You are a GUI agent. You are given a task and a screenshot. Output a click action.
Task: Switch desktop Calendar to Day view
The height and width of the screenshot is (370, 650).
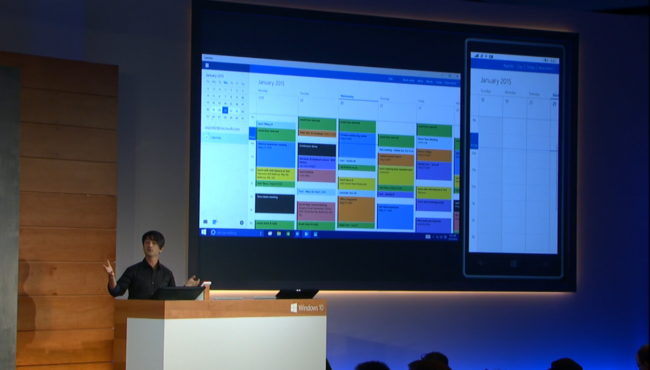[x=390, y=79]
